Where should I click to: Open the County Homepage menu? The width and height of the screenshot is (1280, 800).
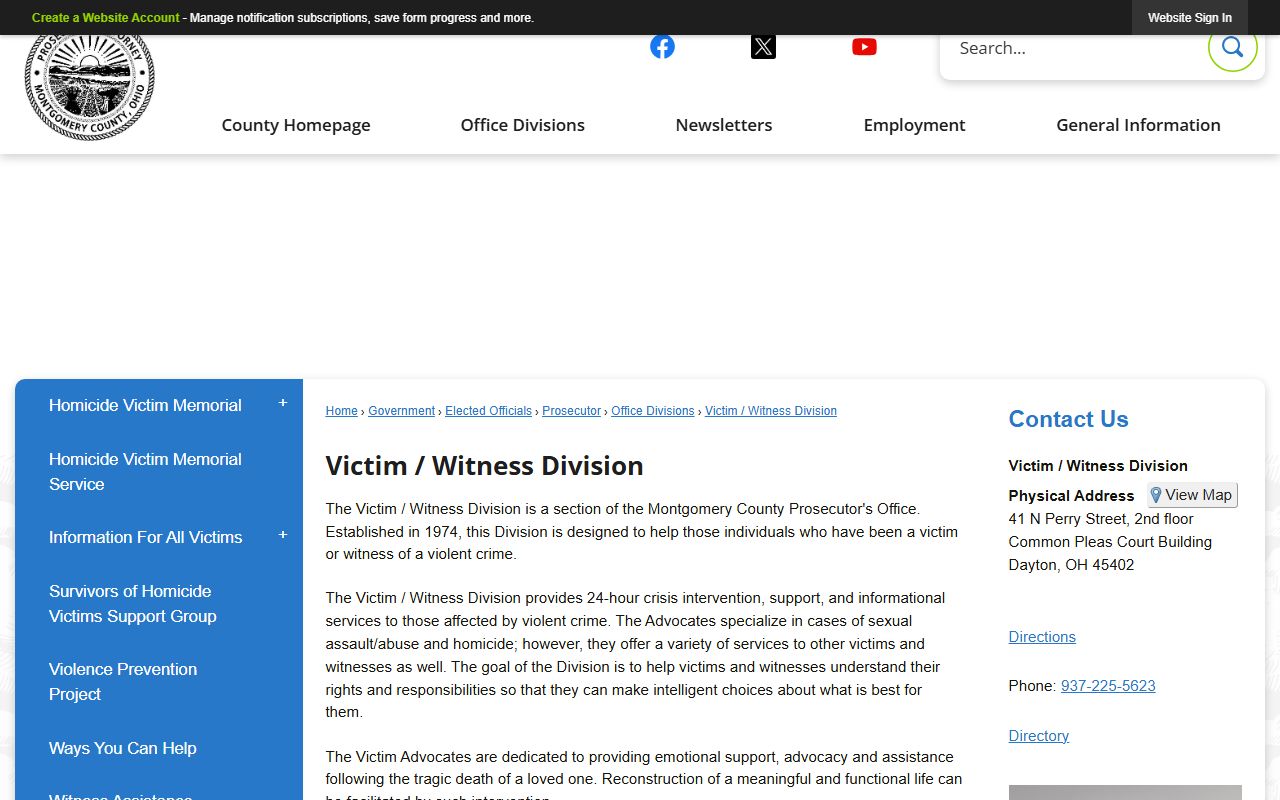(296, 125)
